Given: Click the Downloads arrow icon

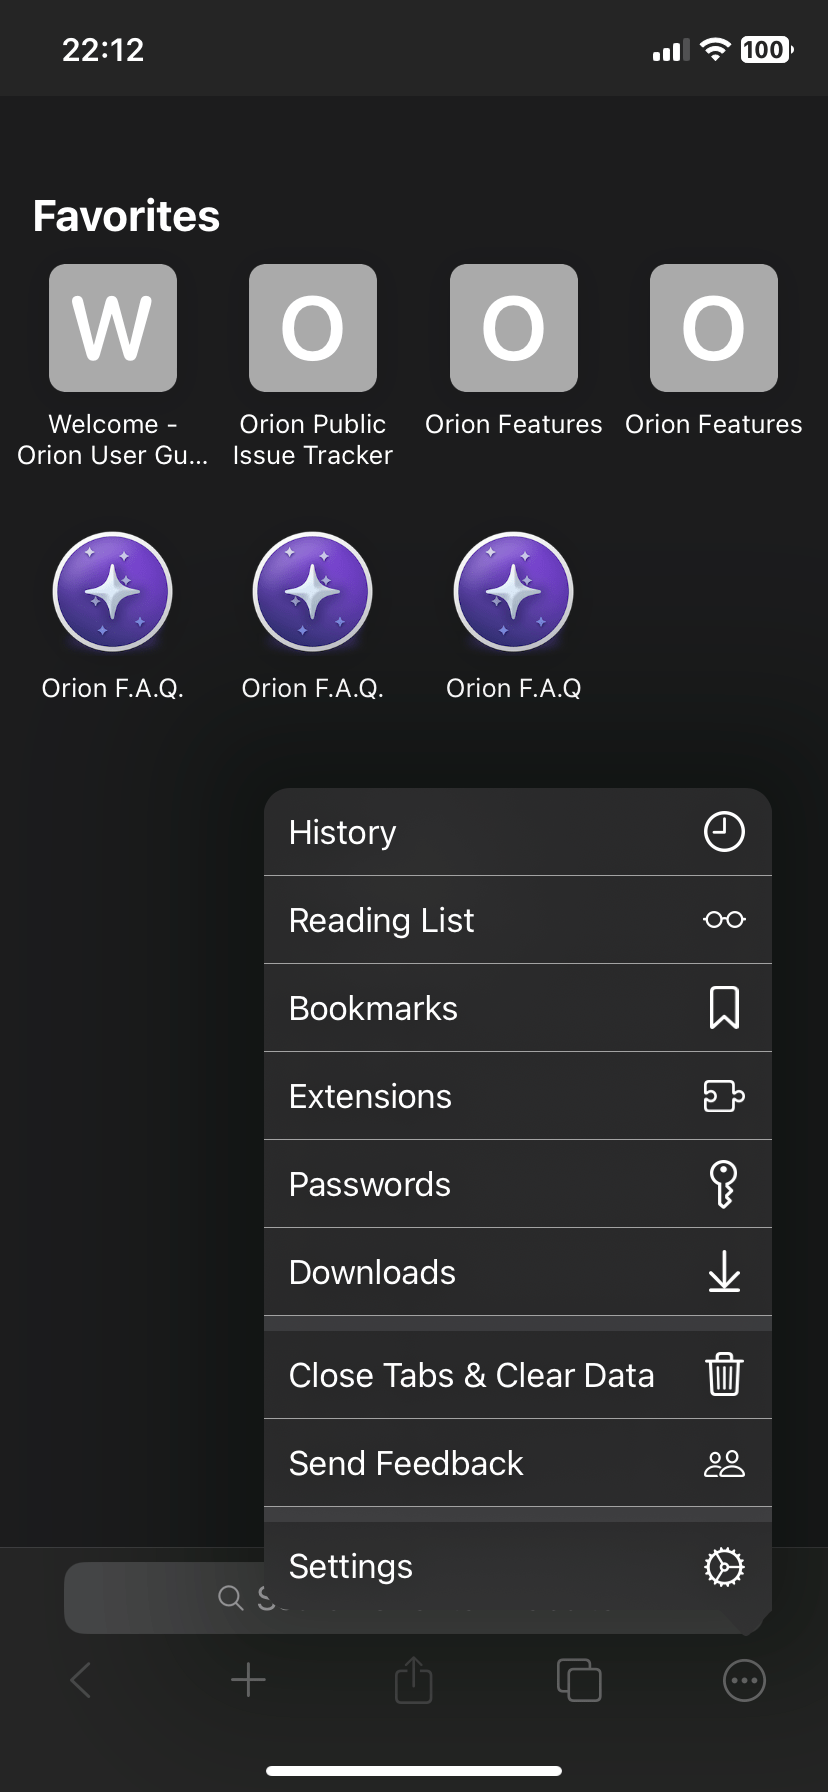Looking at the screenshot, I should pyautogui.click(x=725, y=1272).
